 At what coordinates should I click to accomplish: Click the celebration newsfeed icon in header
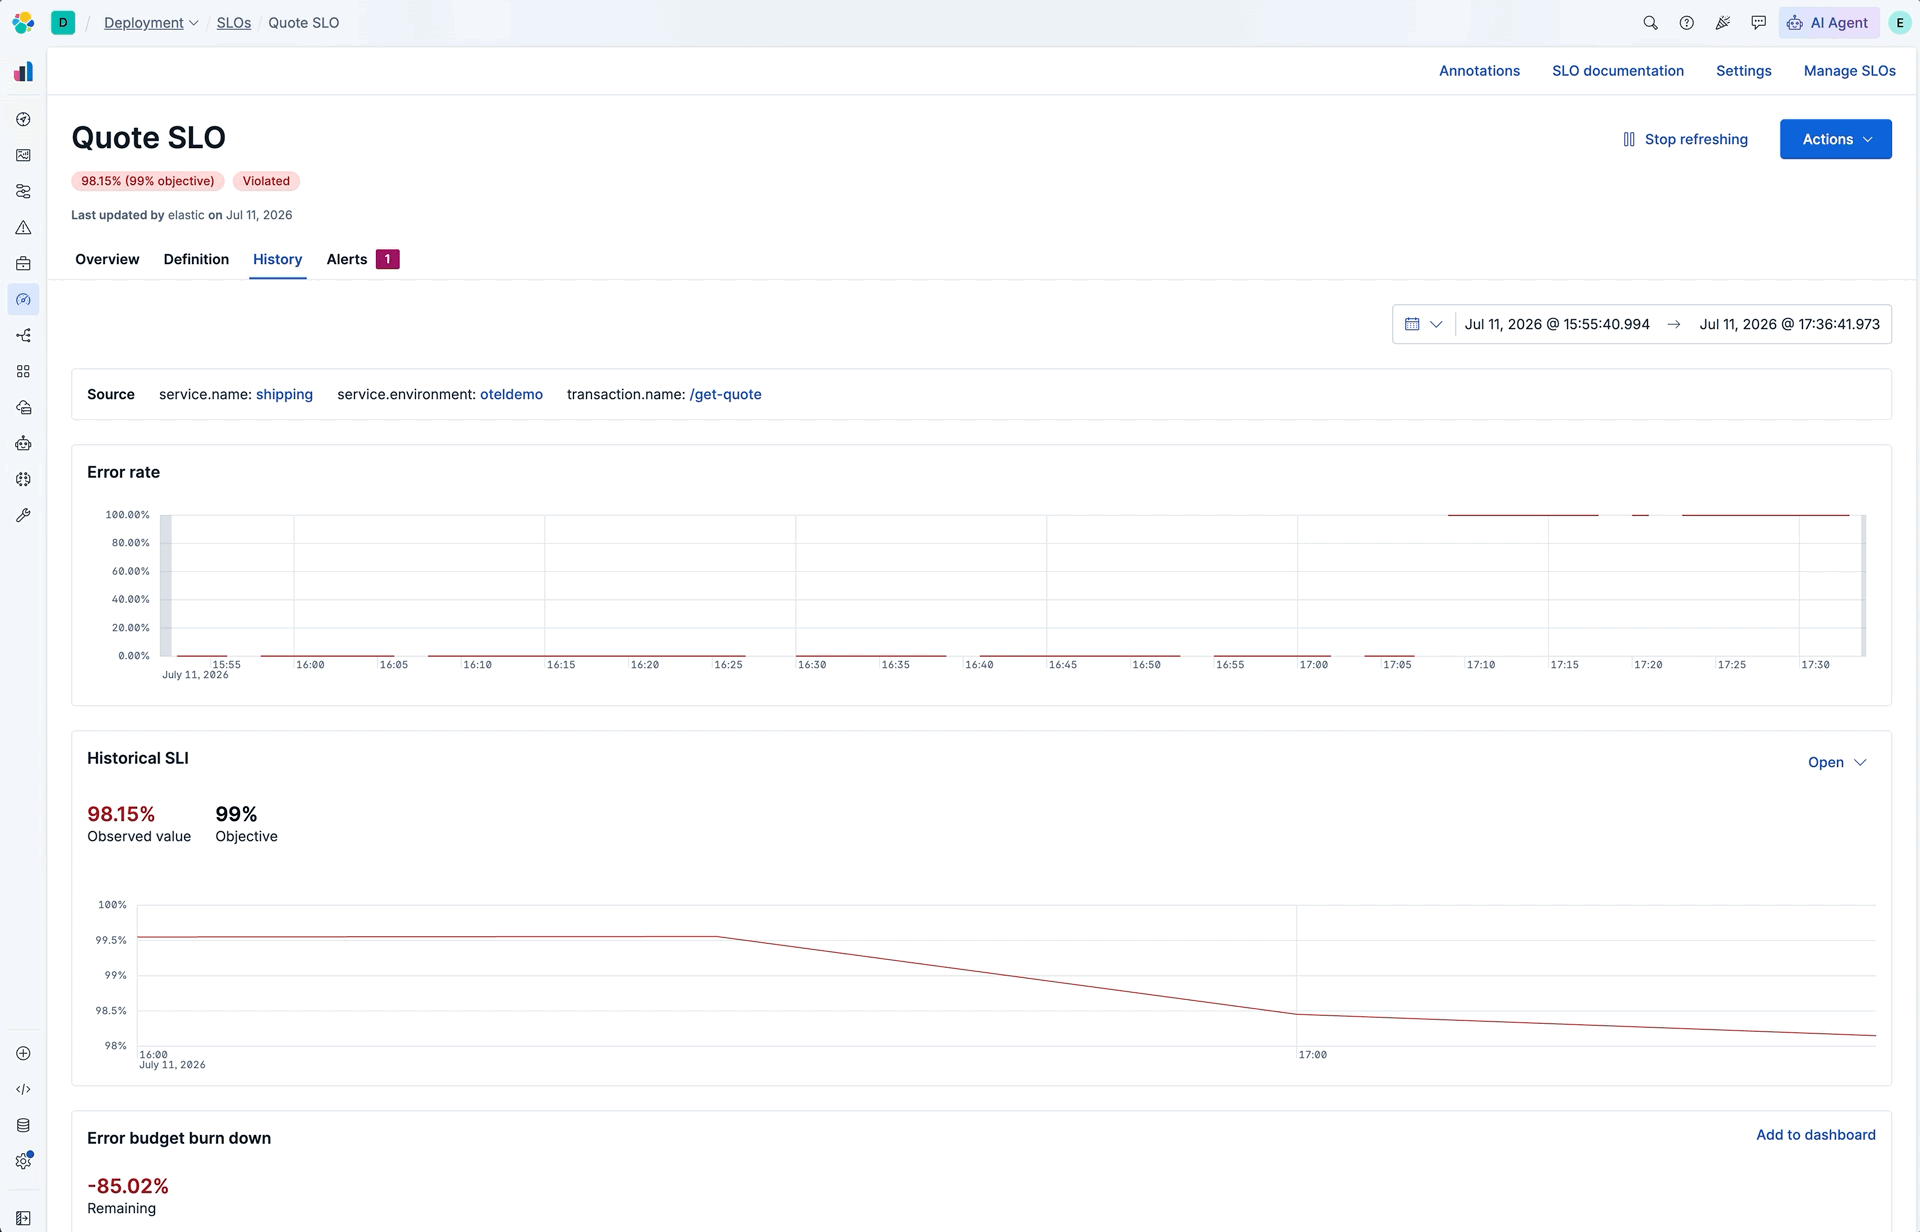click(1722, 23)
